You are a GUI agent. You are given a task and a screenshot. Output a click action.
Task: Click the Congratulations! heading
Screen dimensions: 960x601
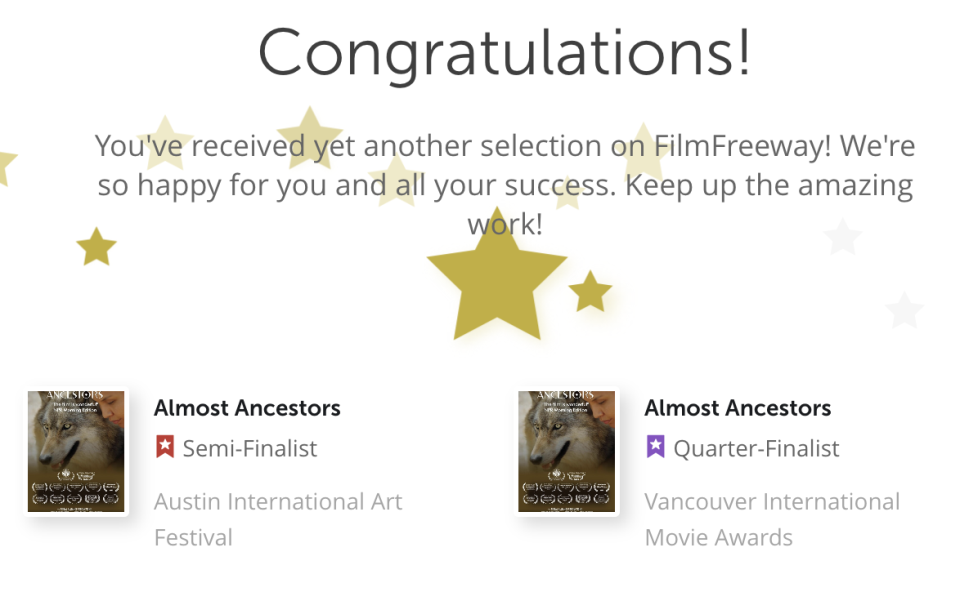pos(504,52)
